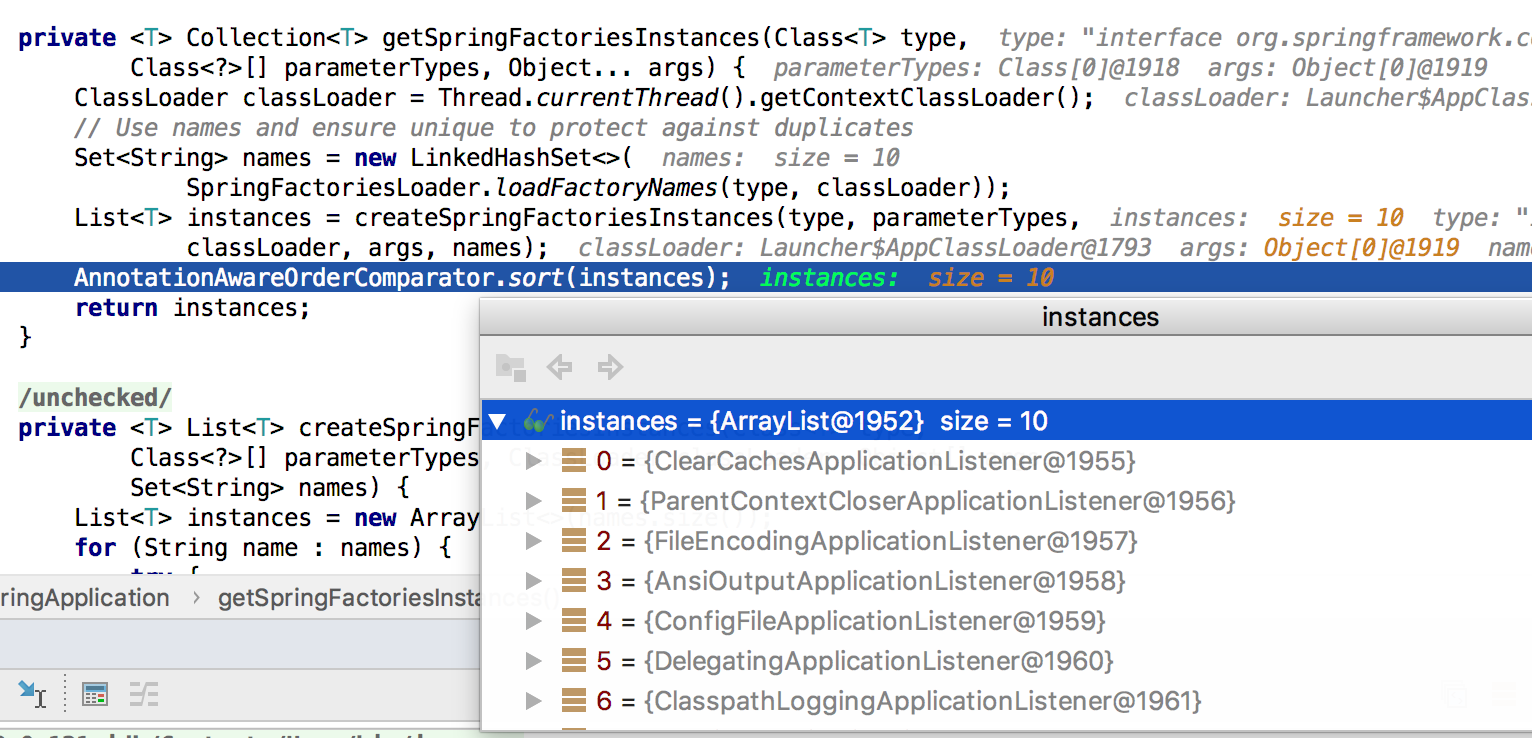Select the FileEncodingApplicationListener@1957 row

click(1007, 541)
